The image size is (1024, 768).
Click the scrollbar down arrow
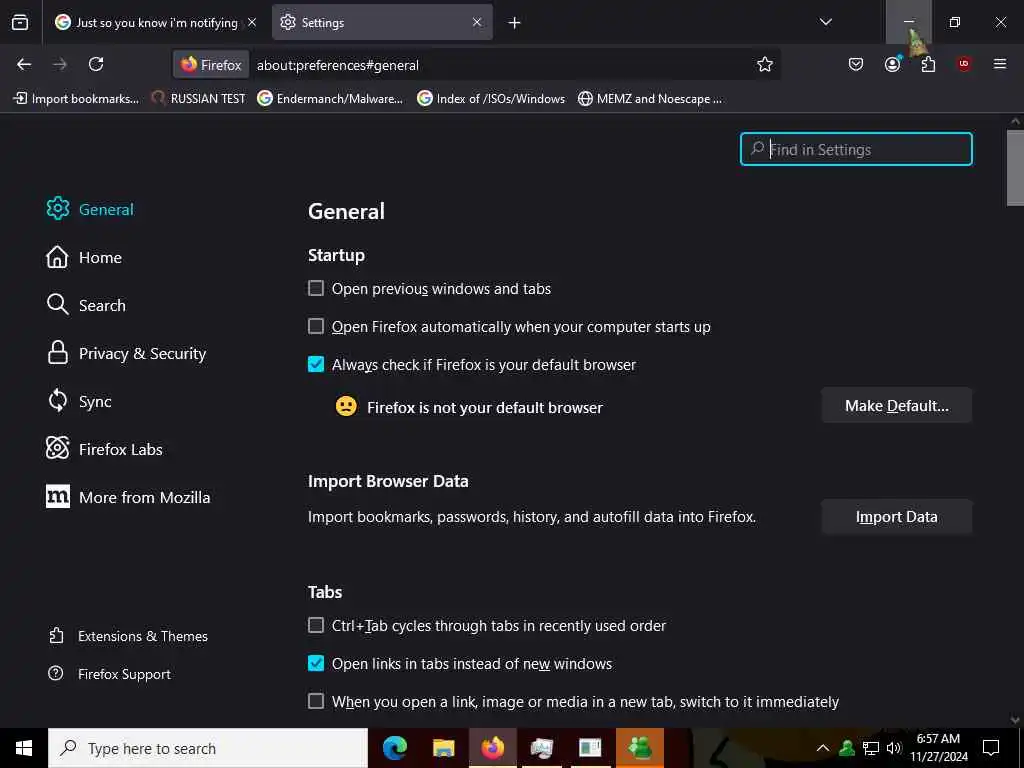tap(1015, 720)
